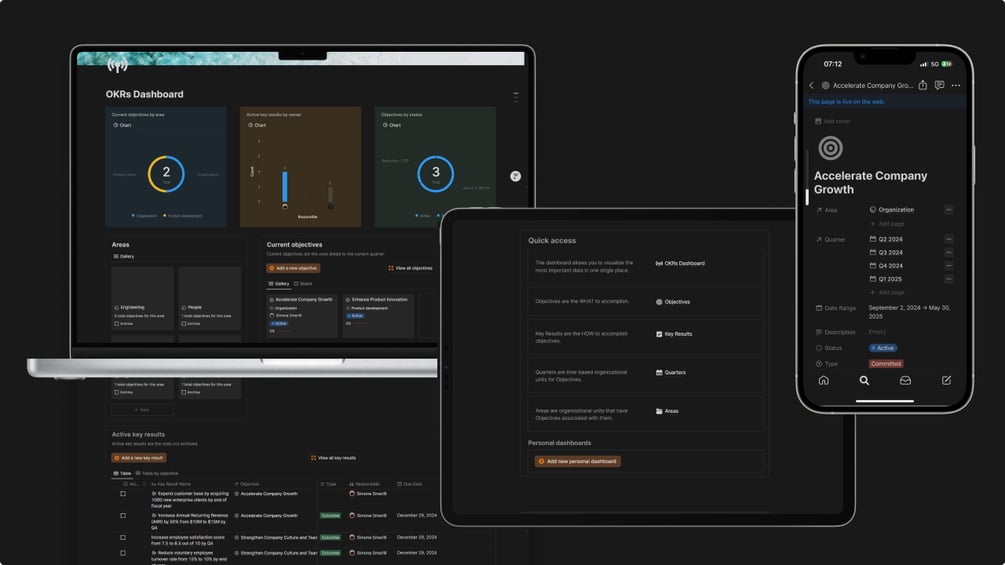This screenshot has height=565, width=1005.
Task: Check the Archive box under the Engineering area
Action: tap(117, 323)
